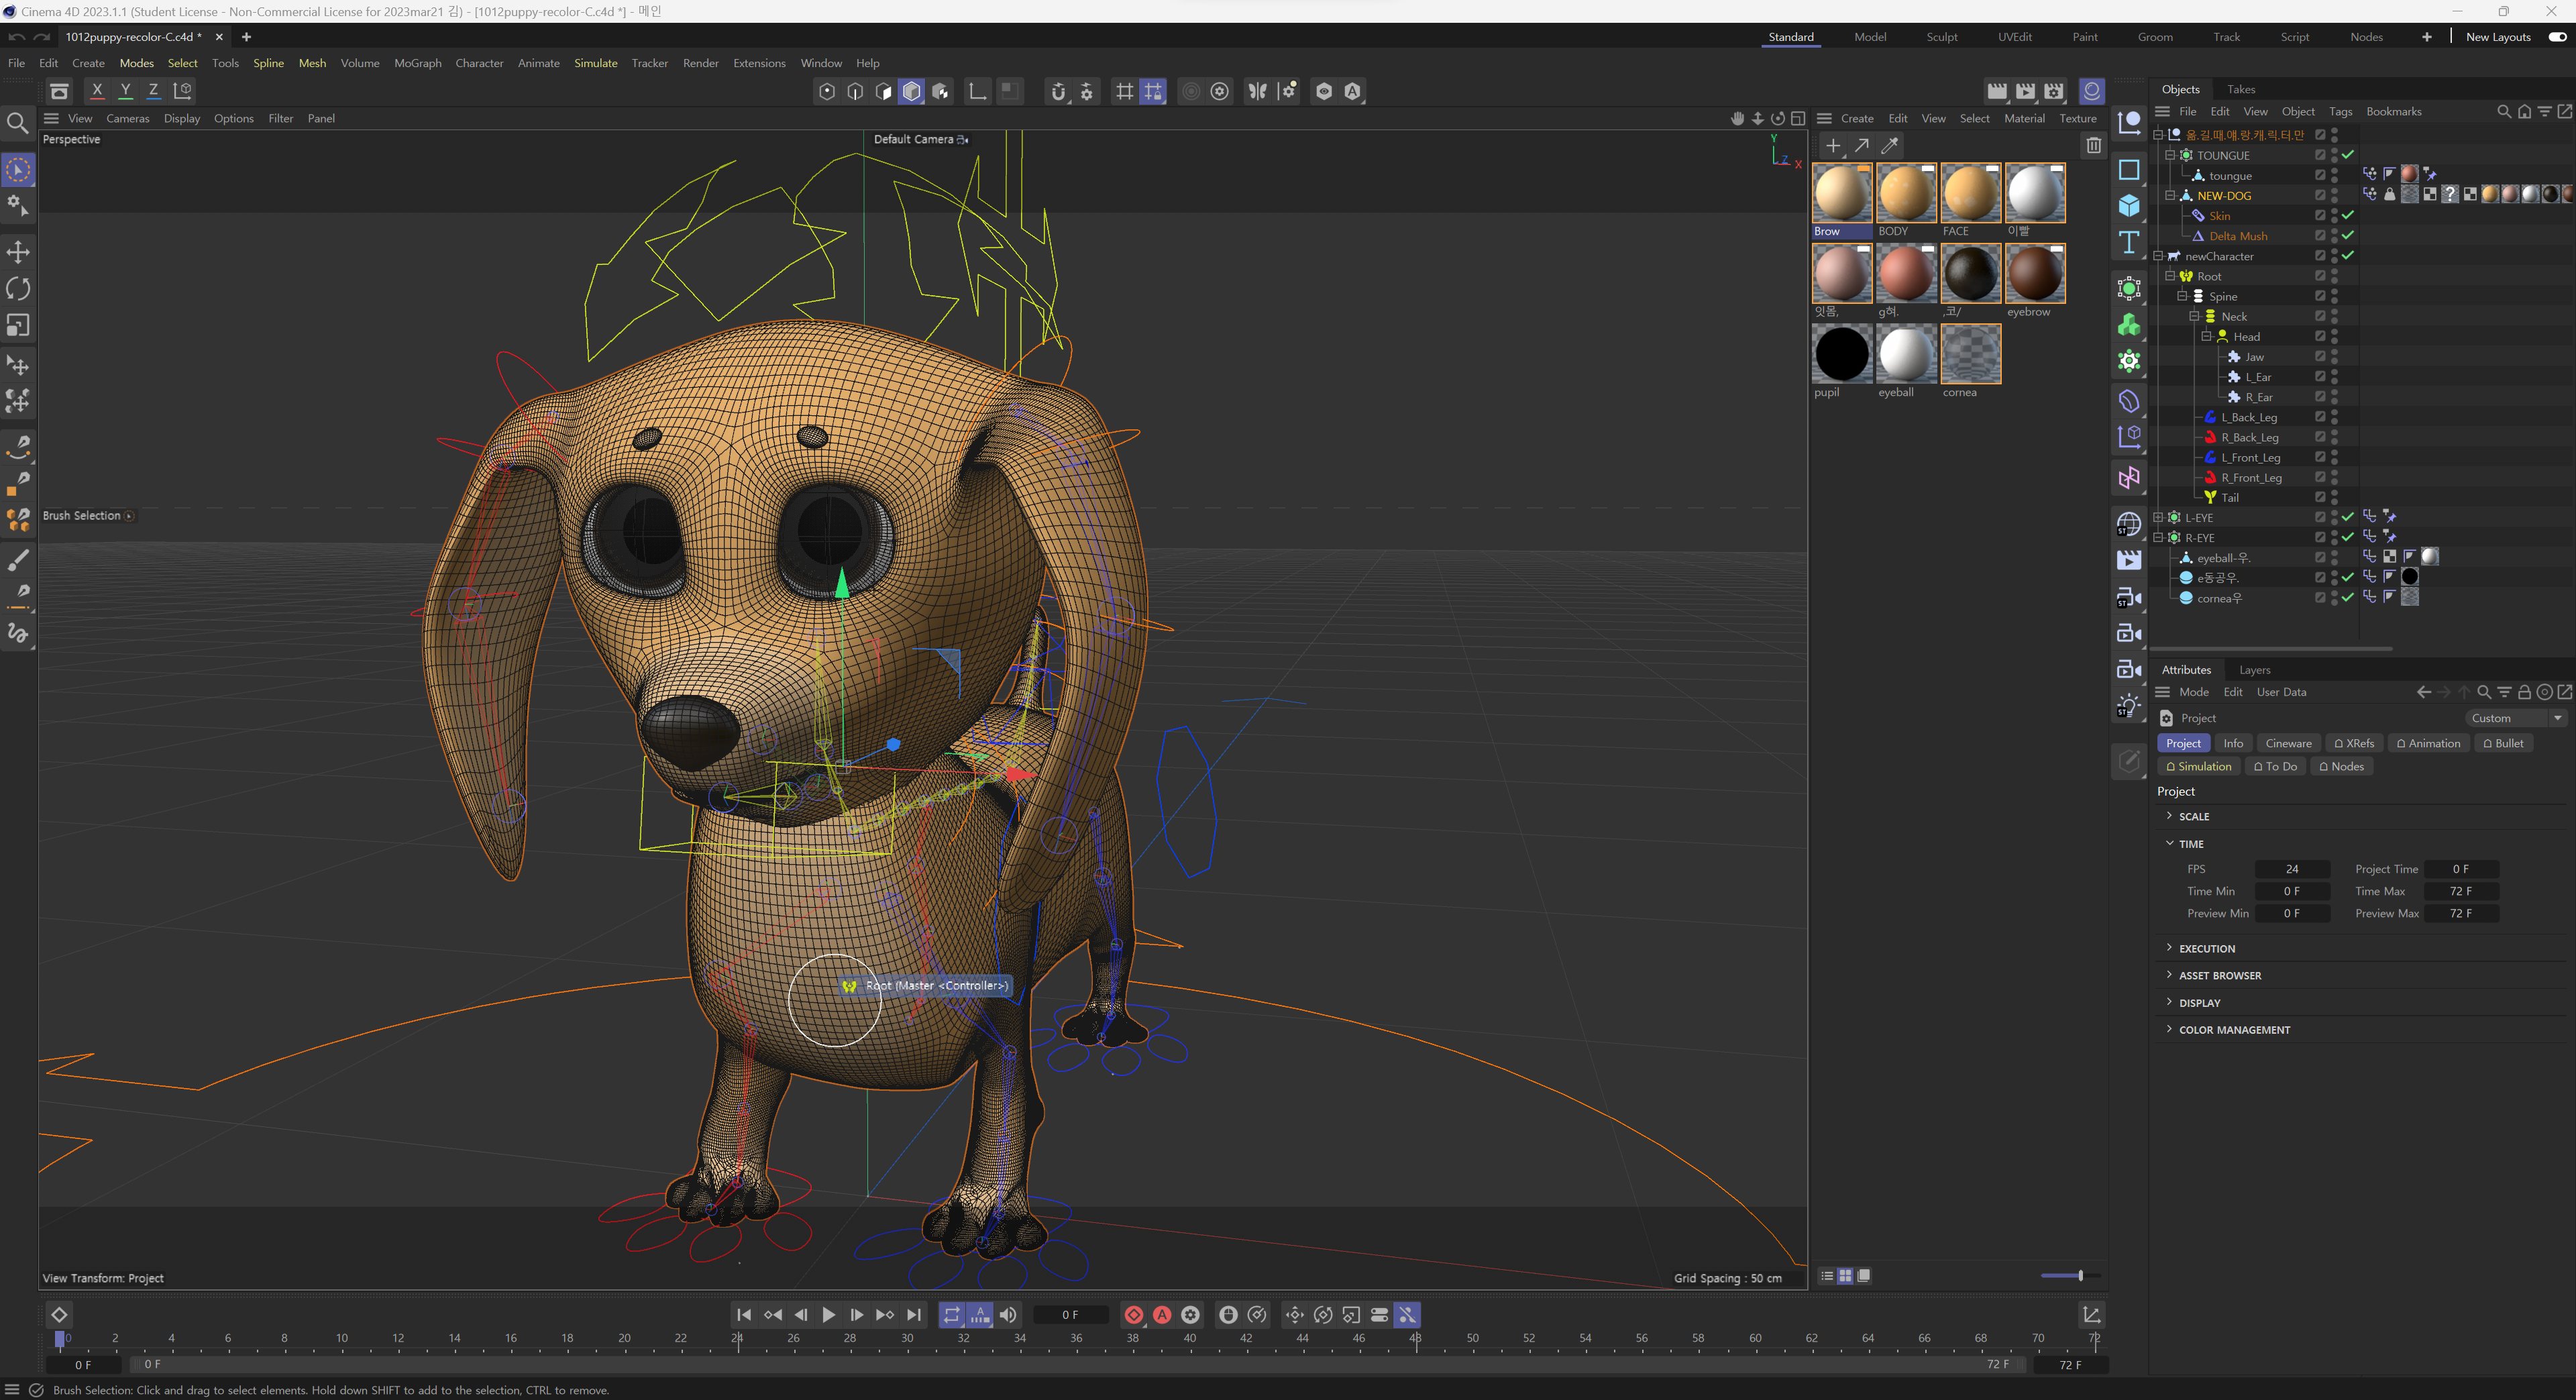The height and width of the screenshot is (1400, 2576).
Task: Collapse the Spine joint tree
Action: click(x=2182, y=296)
